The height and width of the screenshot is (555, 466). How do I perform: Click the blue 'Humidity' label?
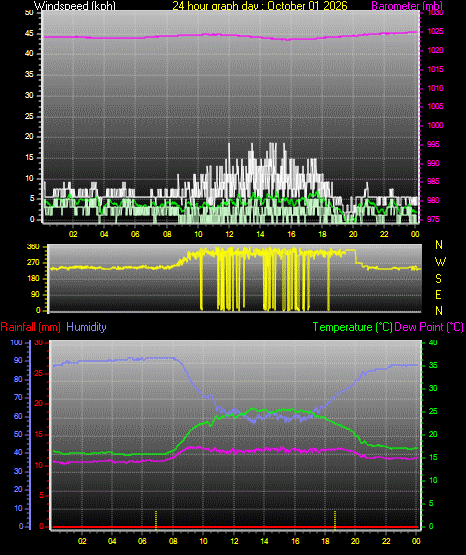pyautogui.click(x=86, y=327)
